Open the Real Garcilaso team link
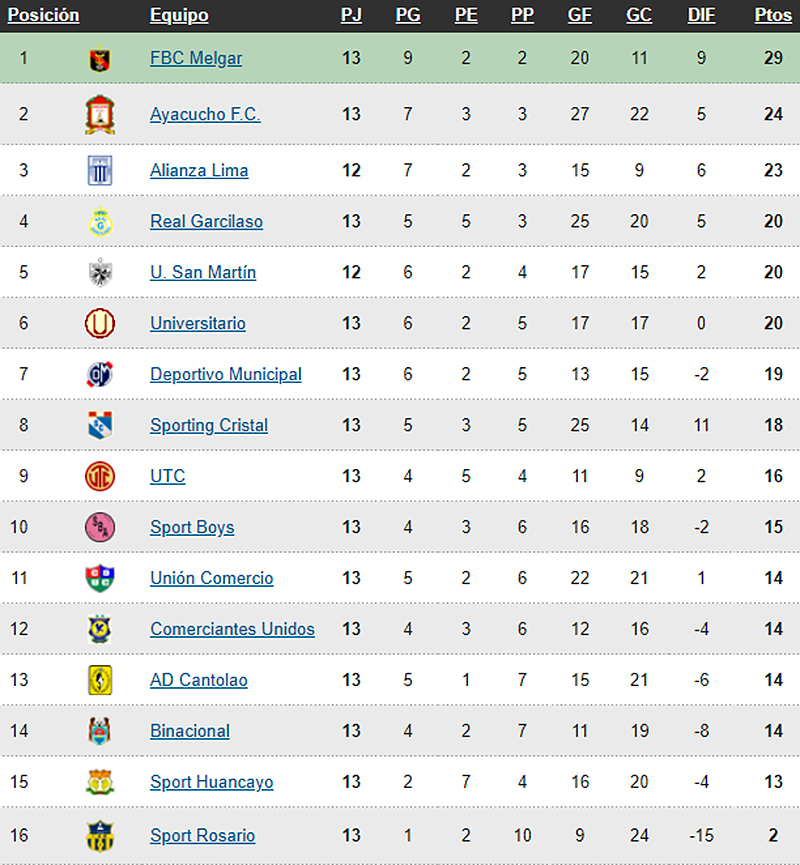The height and width of the screenshot is (865, 800). [x=206, y=221]
